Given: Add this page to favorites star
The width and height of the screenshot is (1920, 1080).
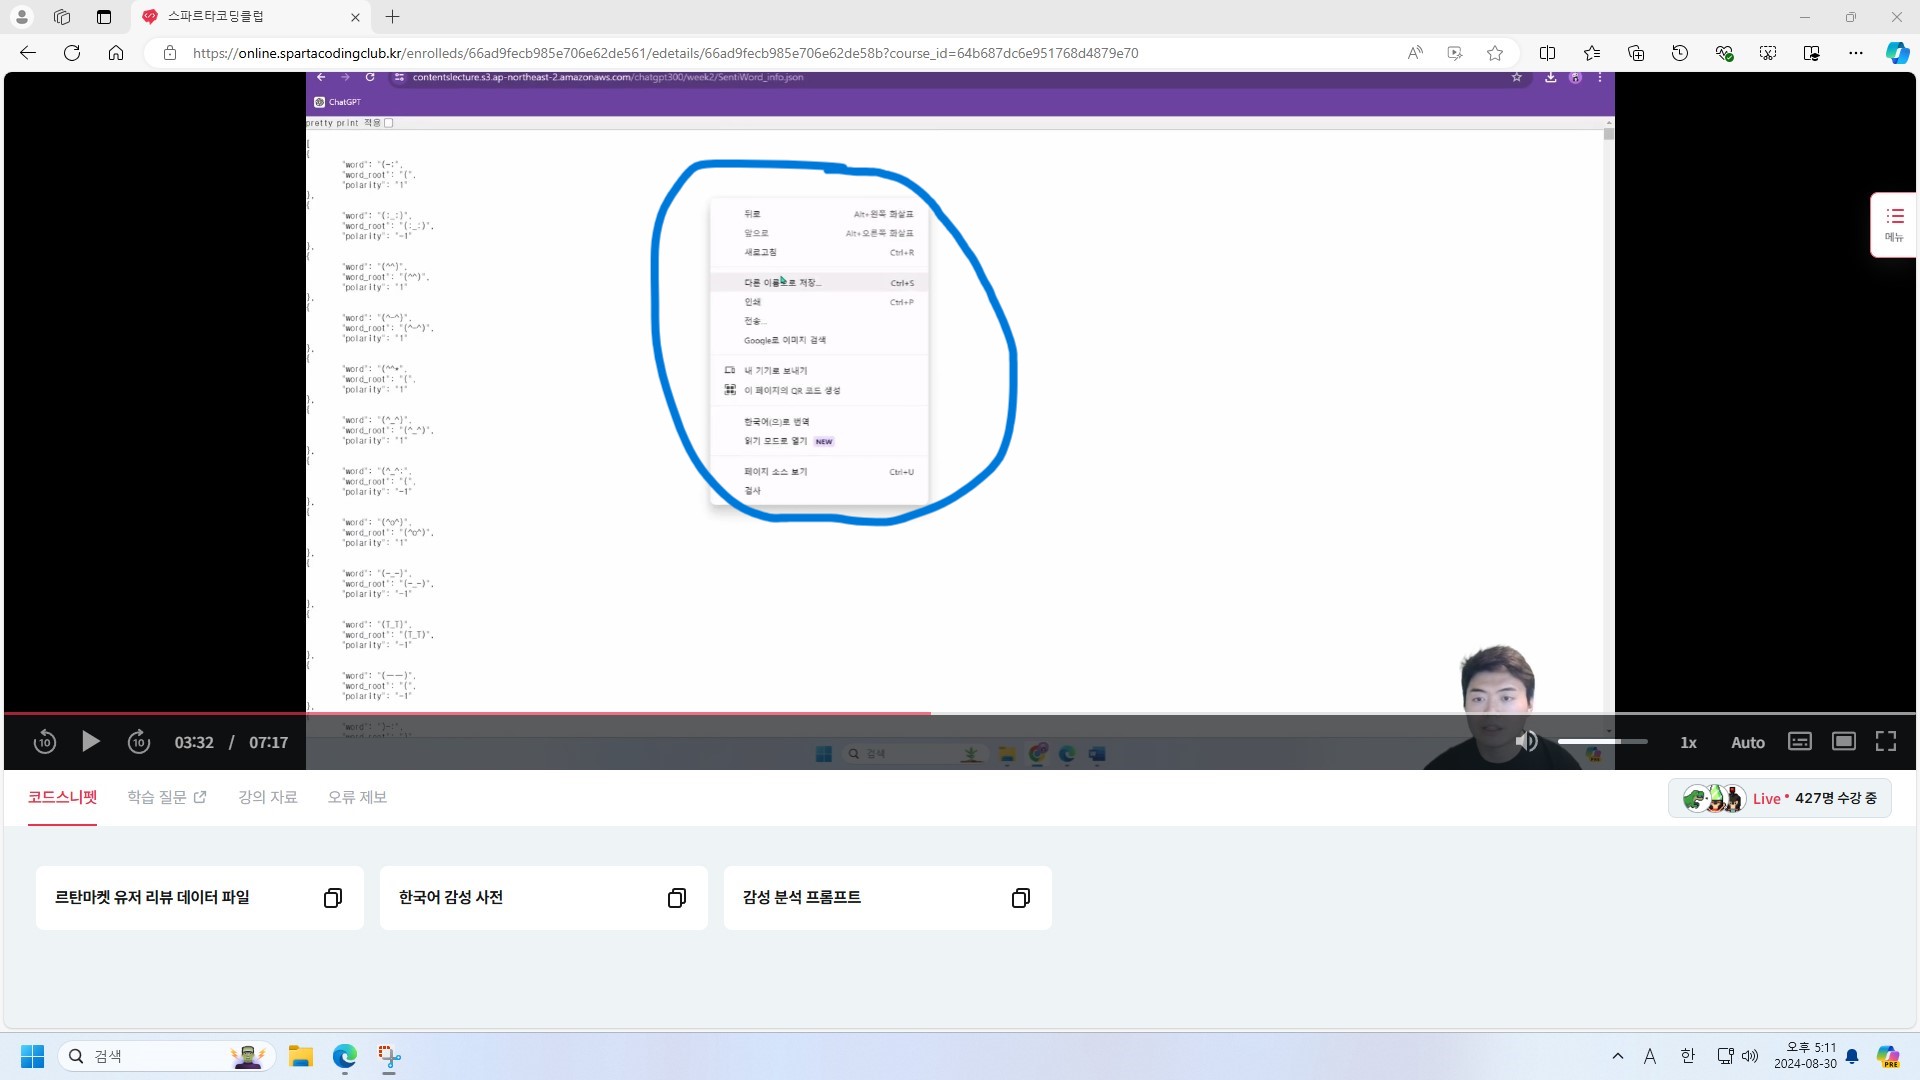Looking at the screenshot, I should 1495,53.
